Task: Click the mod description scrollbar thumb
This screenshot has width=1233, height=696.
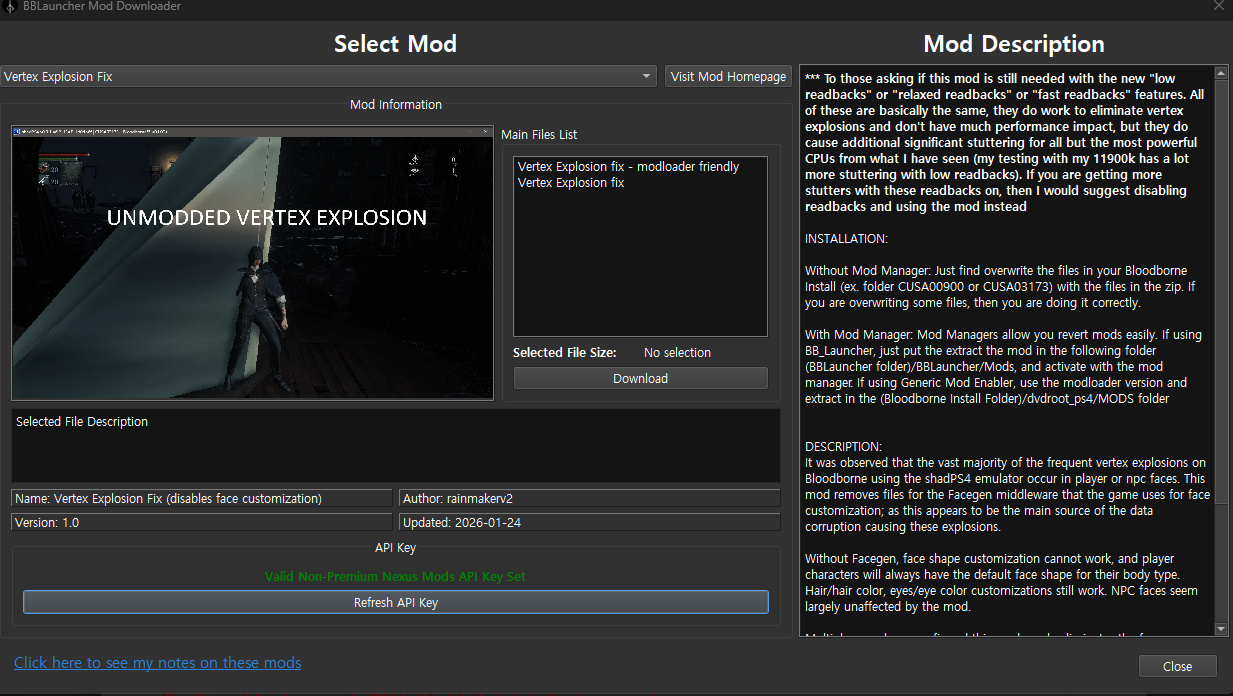Action: [1220, 291]
